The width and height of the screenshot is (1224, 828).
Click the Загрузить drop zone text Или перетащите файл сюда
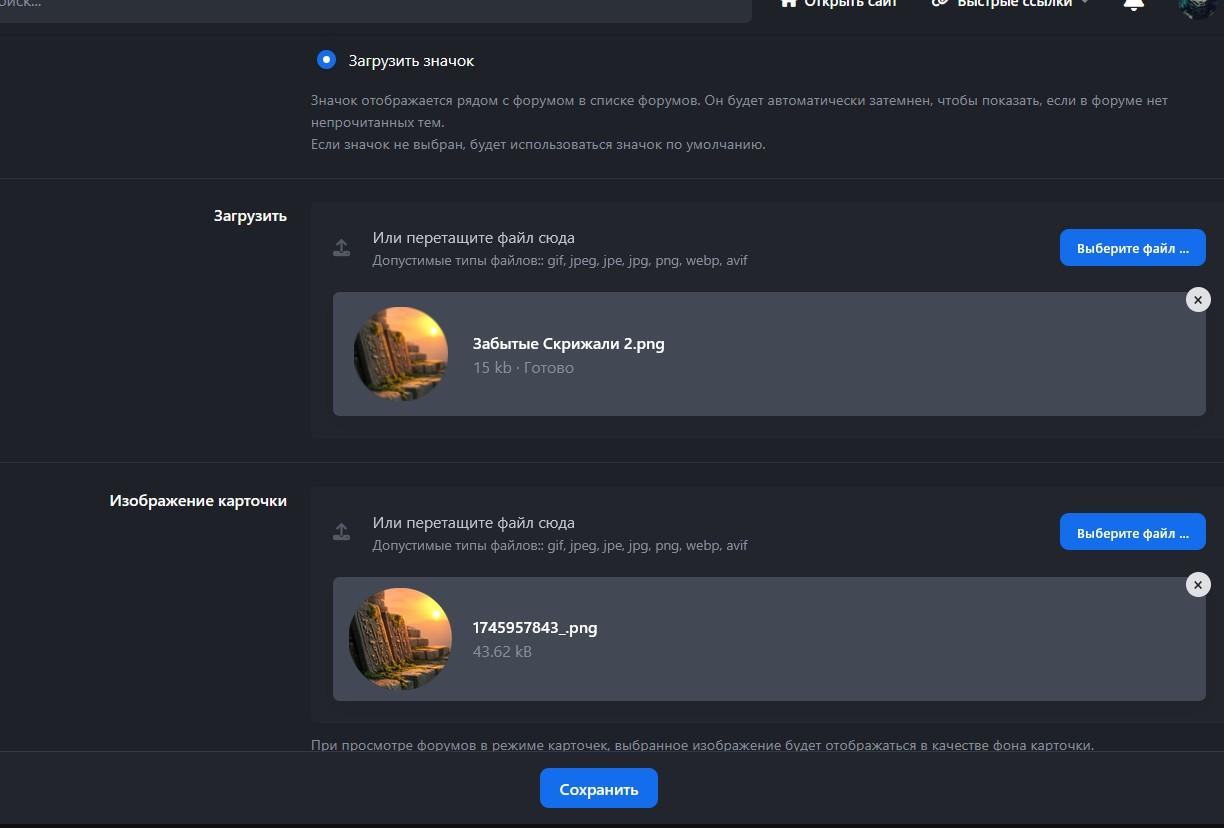pyautogui.click(x=473, y=238)
